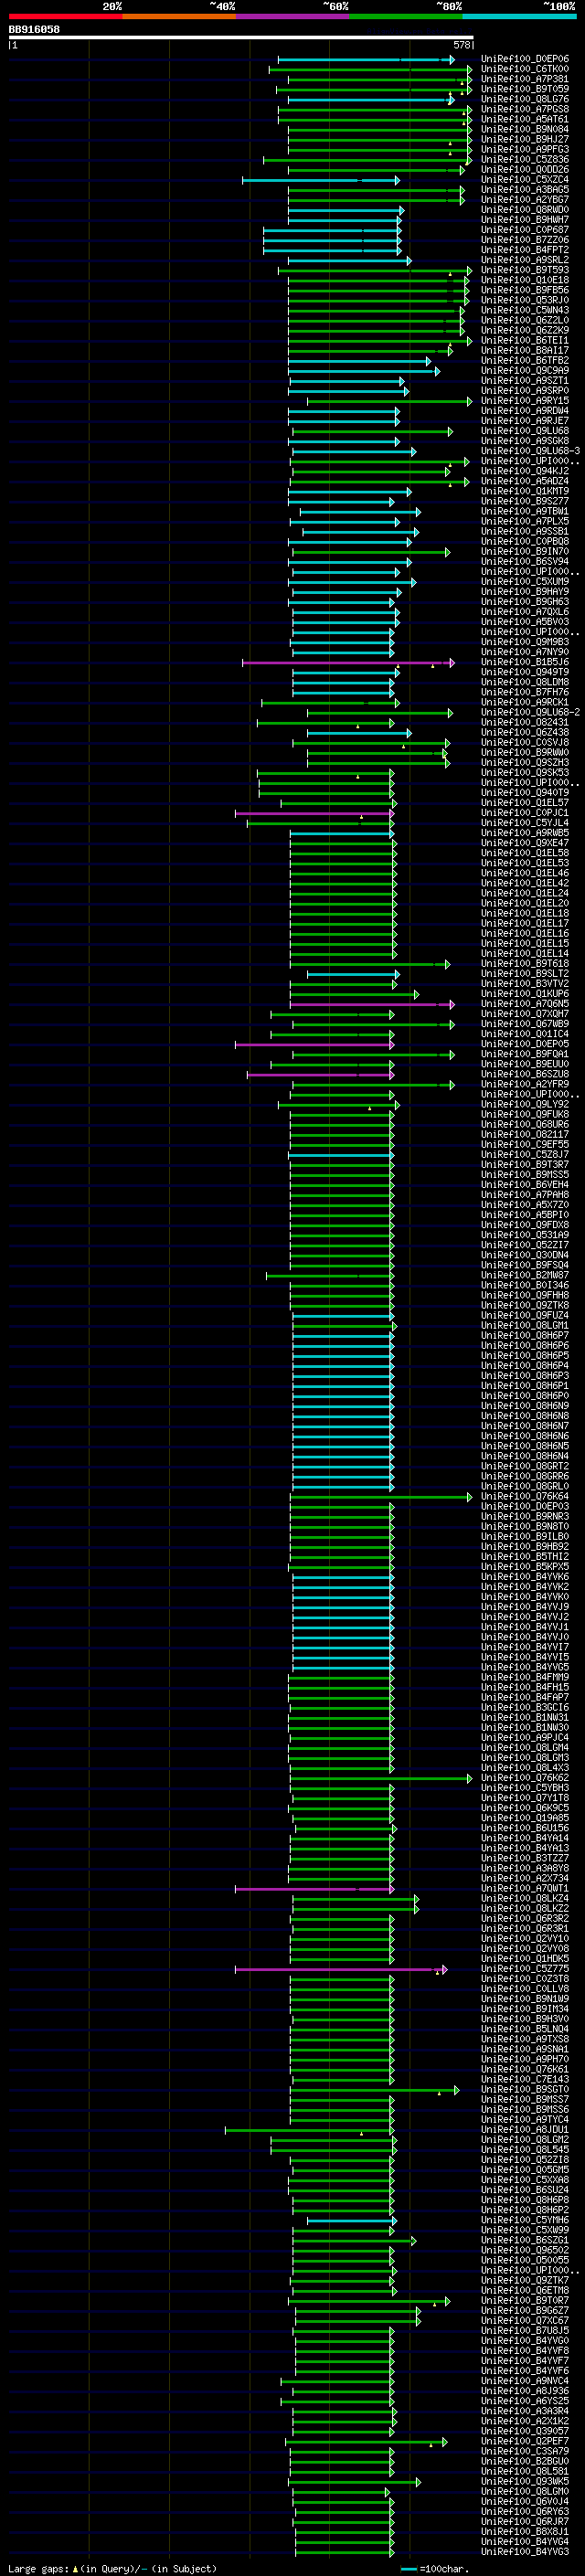Click the red 20% identity legend segment

(x=65, y=16)
